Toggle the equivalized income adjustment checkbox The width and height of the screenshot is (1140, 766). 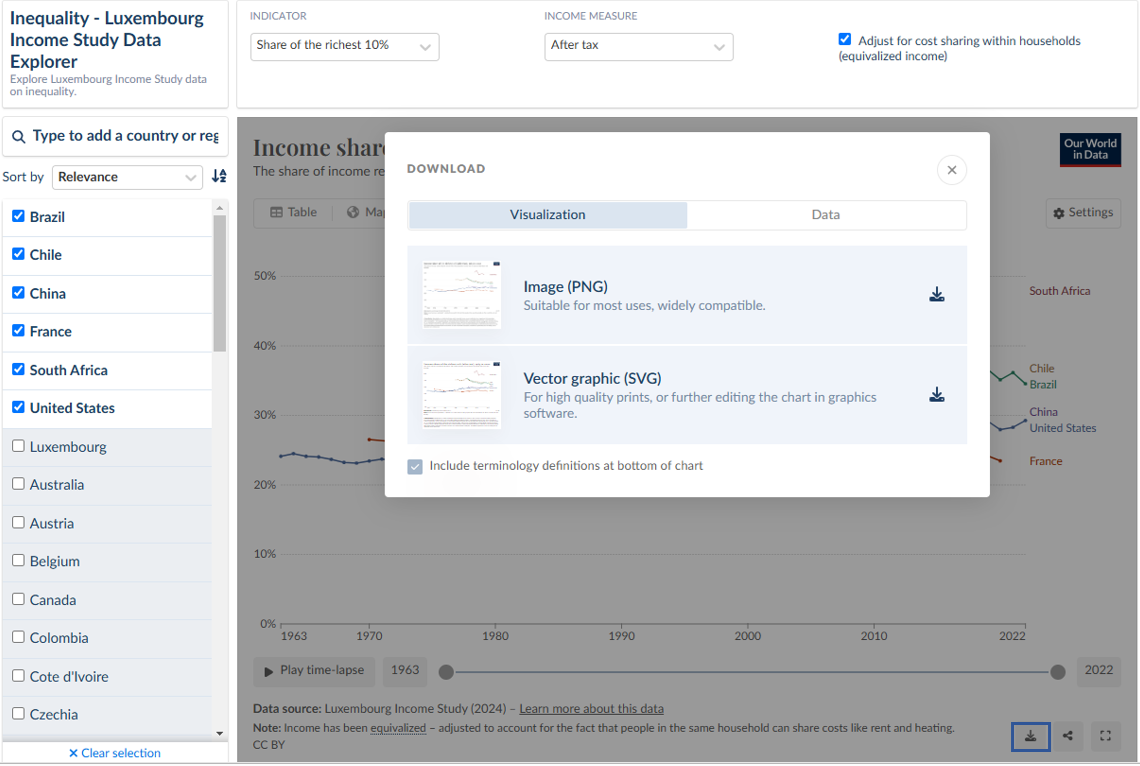click(x=845, y=40)
